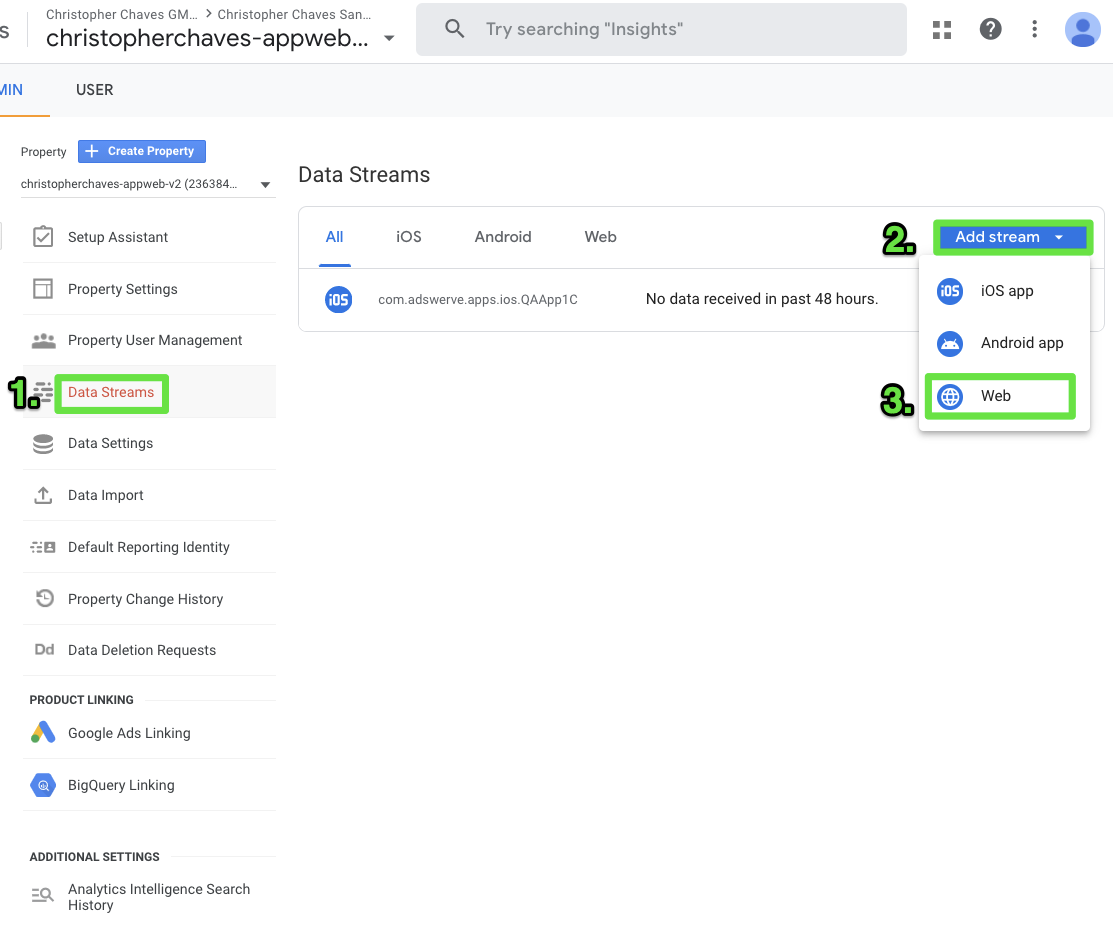The width and height of the screenshot is (1113, 929).
Task: Open Google Ads Linking
Action: (x=150, y=733)
